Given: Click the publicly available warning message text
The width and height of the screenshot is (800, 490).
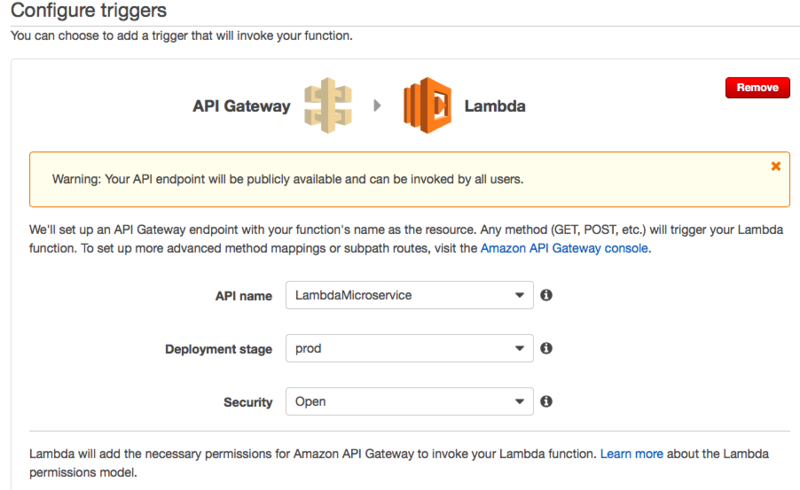Looking at the screenshot, I should (x=288, y=180).
